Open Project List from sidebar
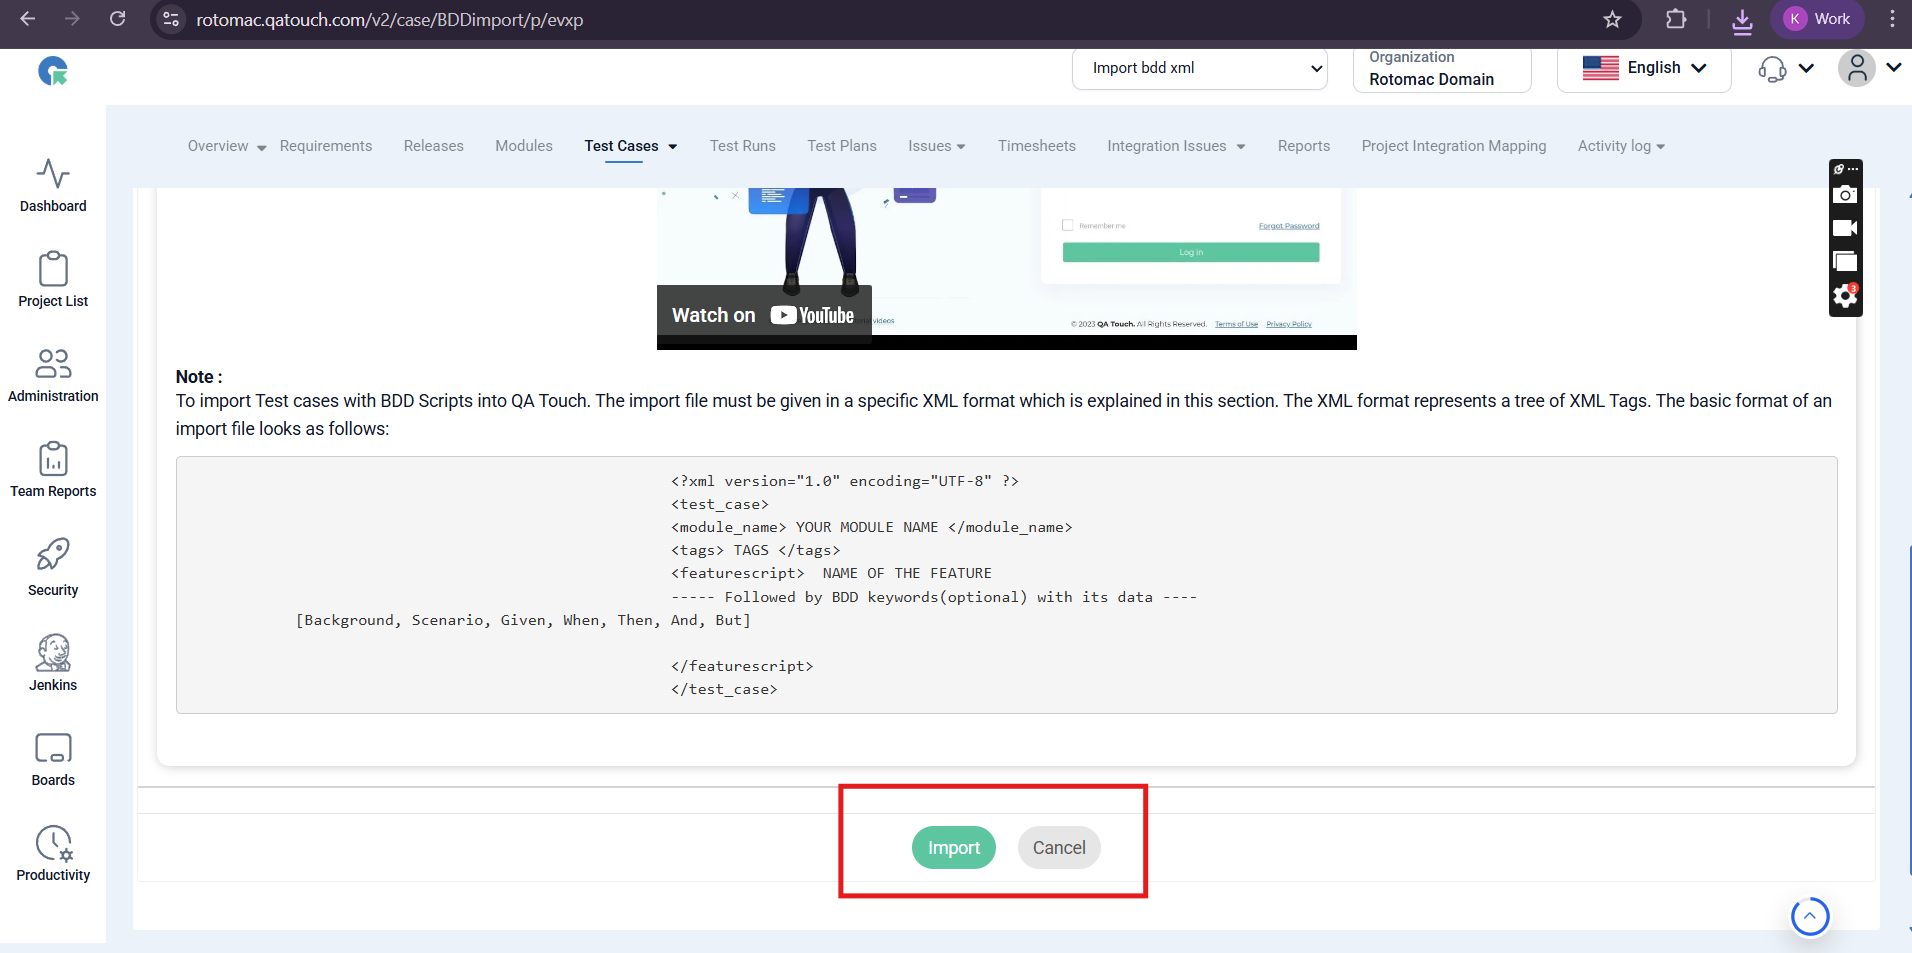The width and height of the screenshot is (1912, 953). (53, 280)
